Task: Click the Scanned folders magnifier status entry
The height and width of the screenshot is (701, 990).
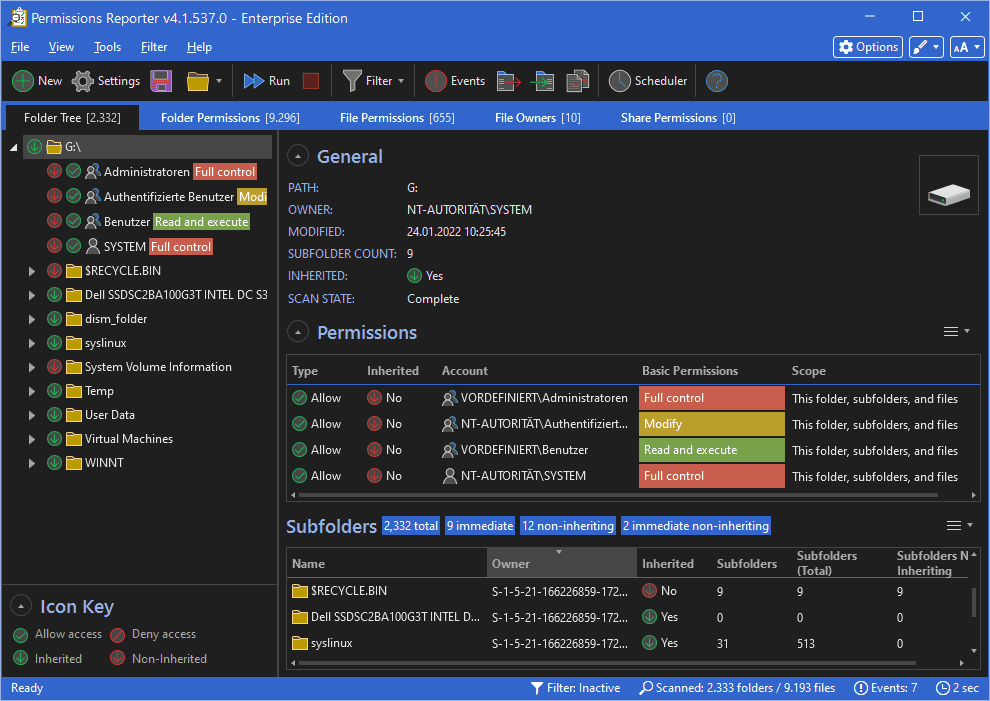Action: click(737, 688)
